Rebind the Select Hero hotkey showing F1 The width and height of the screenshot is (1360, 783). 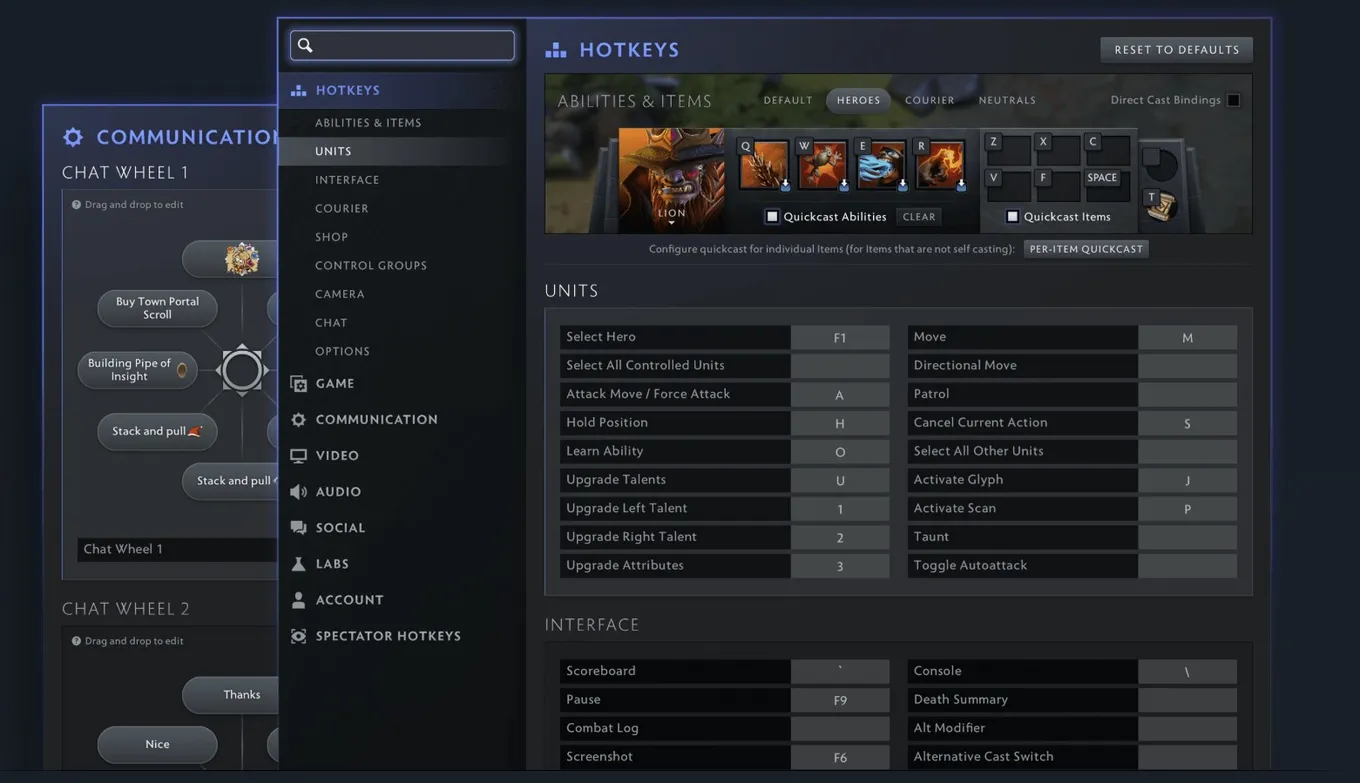coord(840,338)
